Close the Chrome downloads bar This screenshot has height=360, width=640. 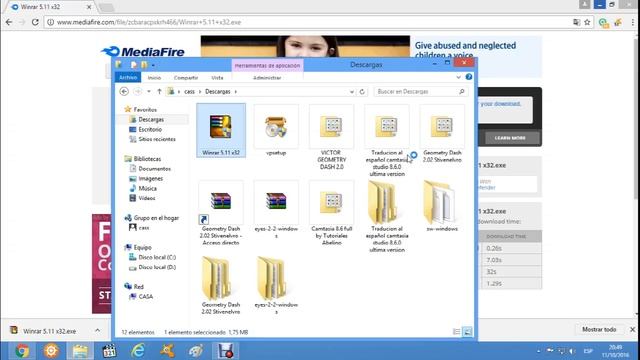632,329
